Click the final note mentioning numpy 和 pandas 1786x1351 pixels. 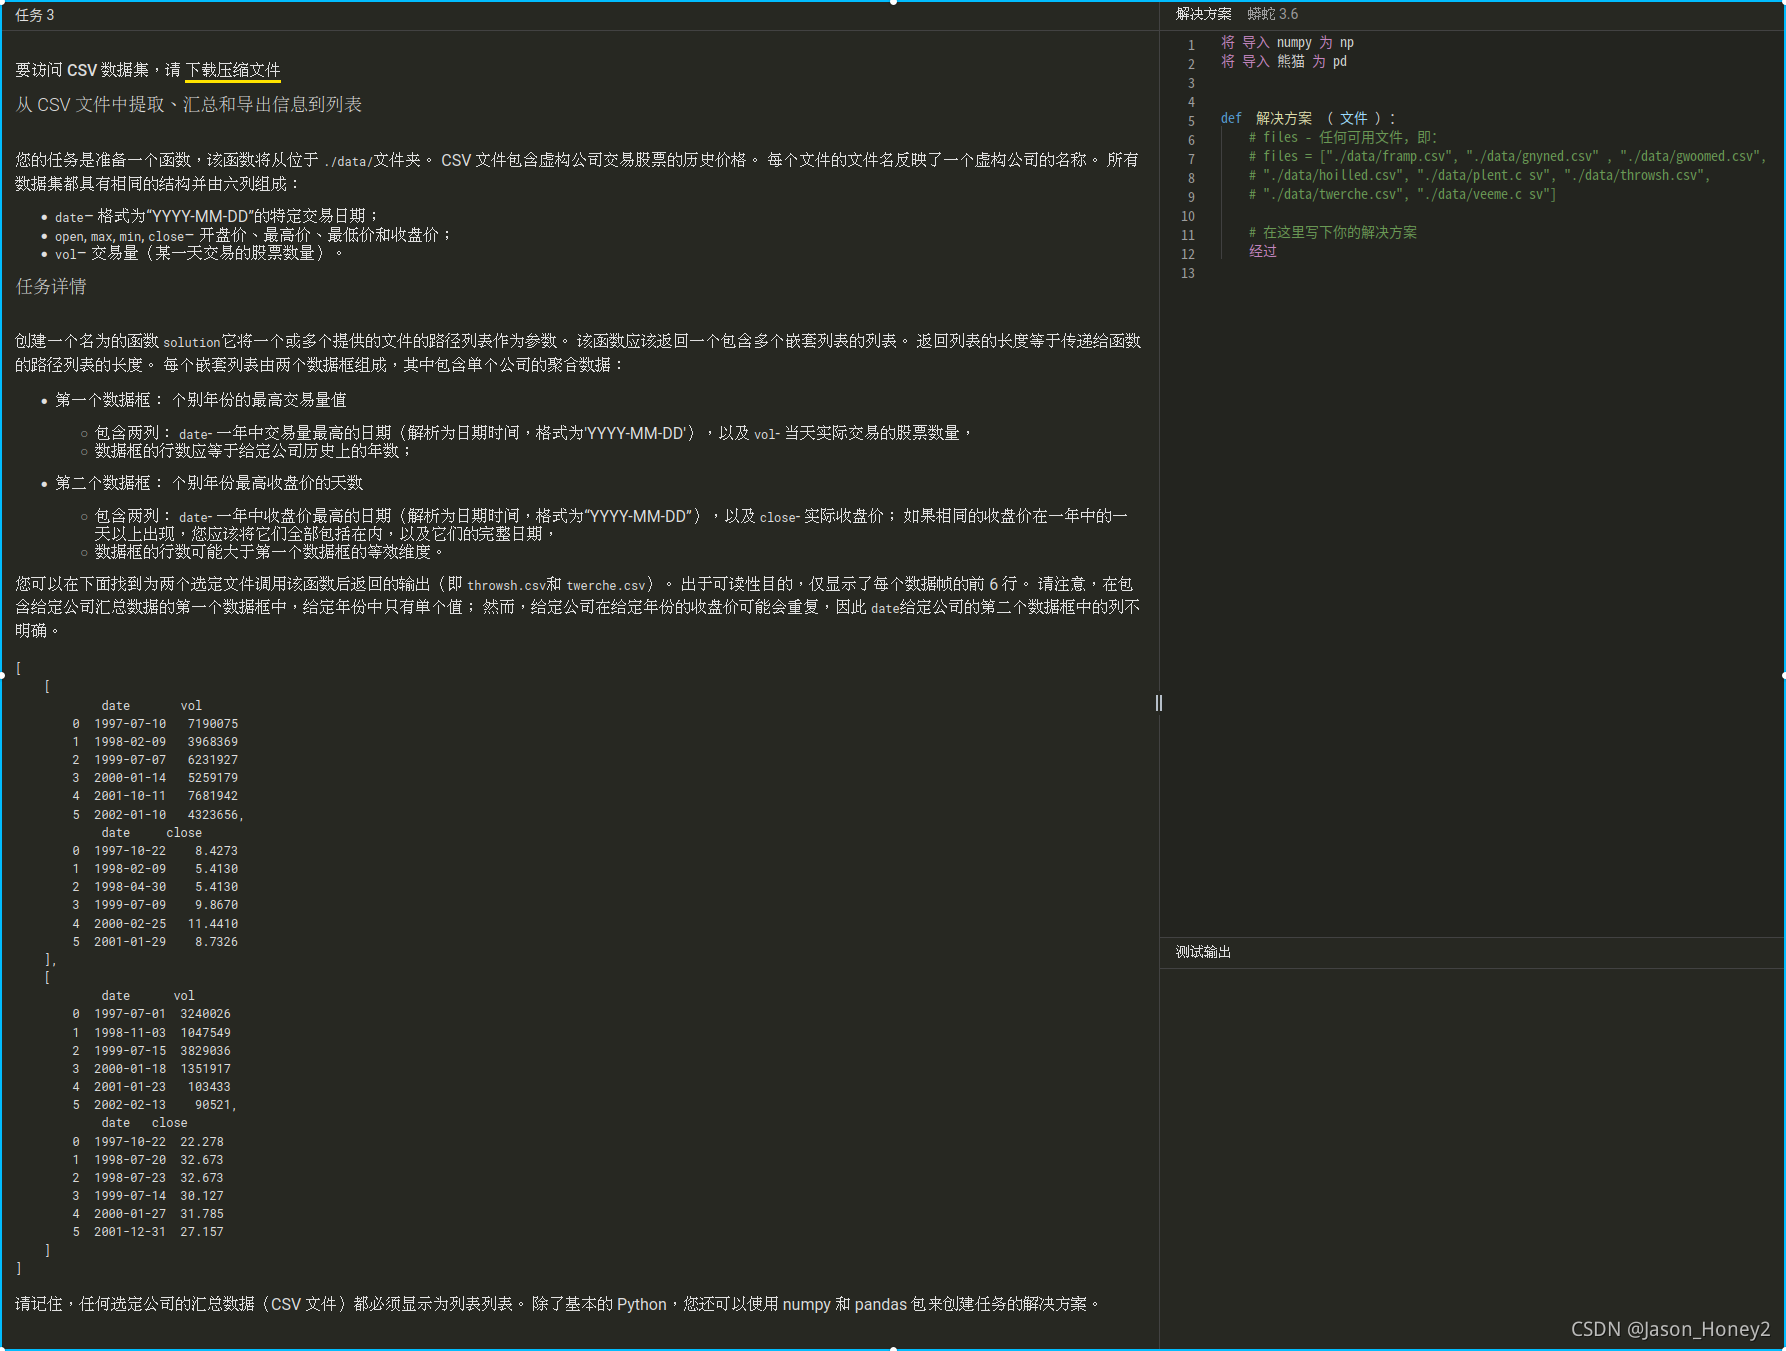[x=558, y=1304]
